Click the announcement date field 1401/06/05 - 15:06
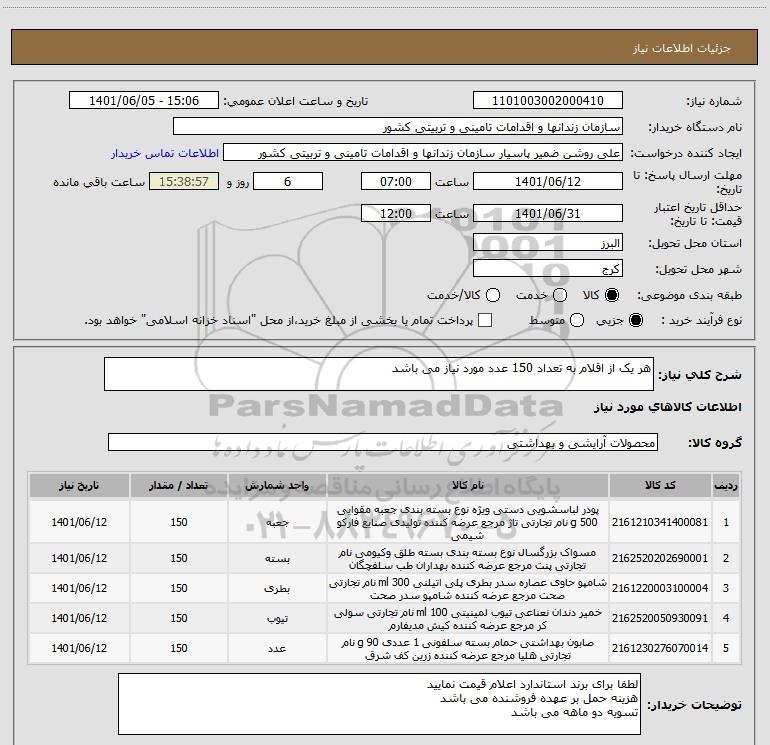 click(144, 101)
